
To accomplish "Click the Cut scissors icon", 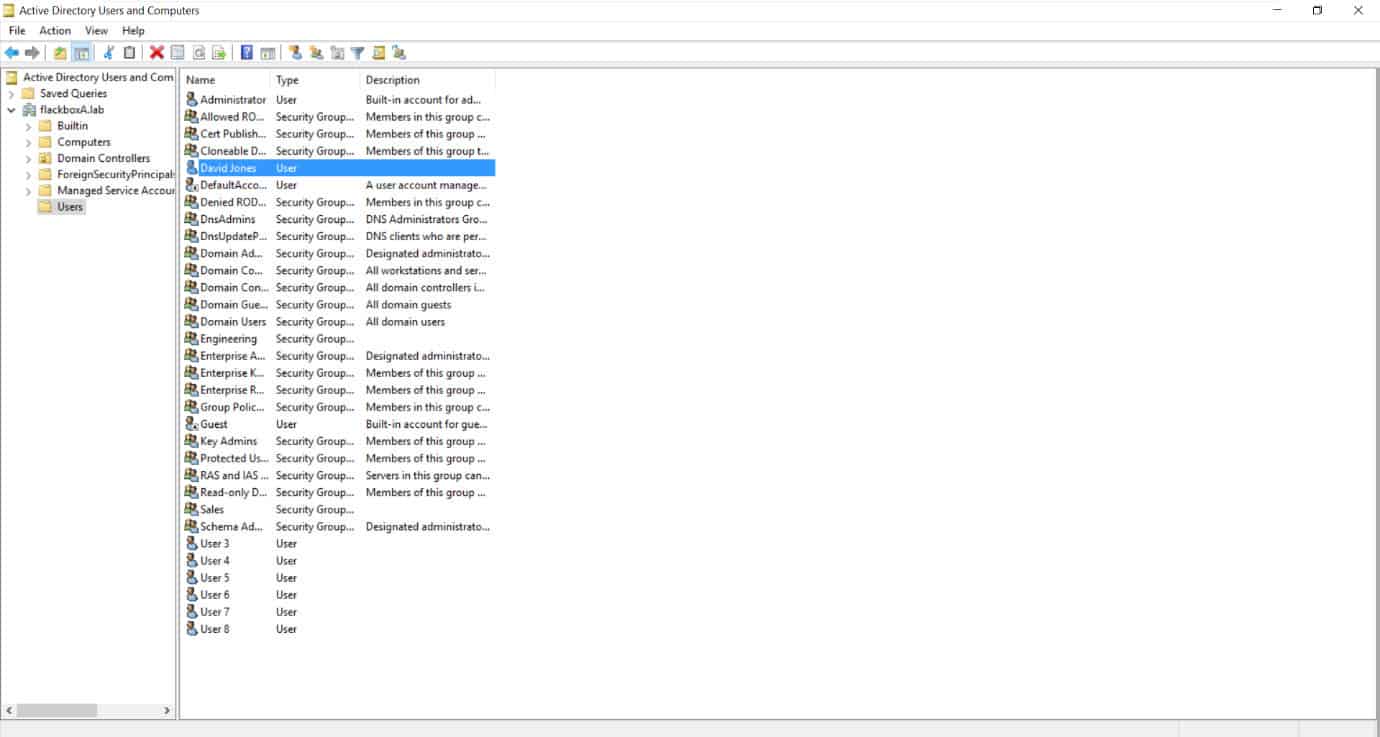I will (109, 53).
